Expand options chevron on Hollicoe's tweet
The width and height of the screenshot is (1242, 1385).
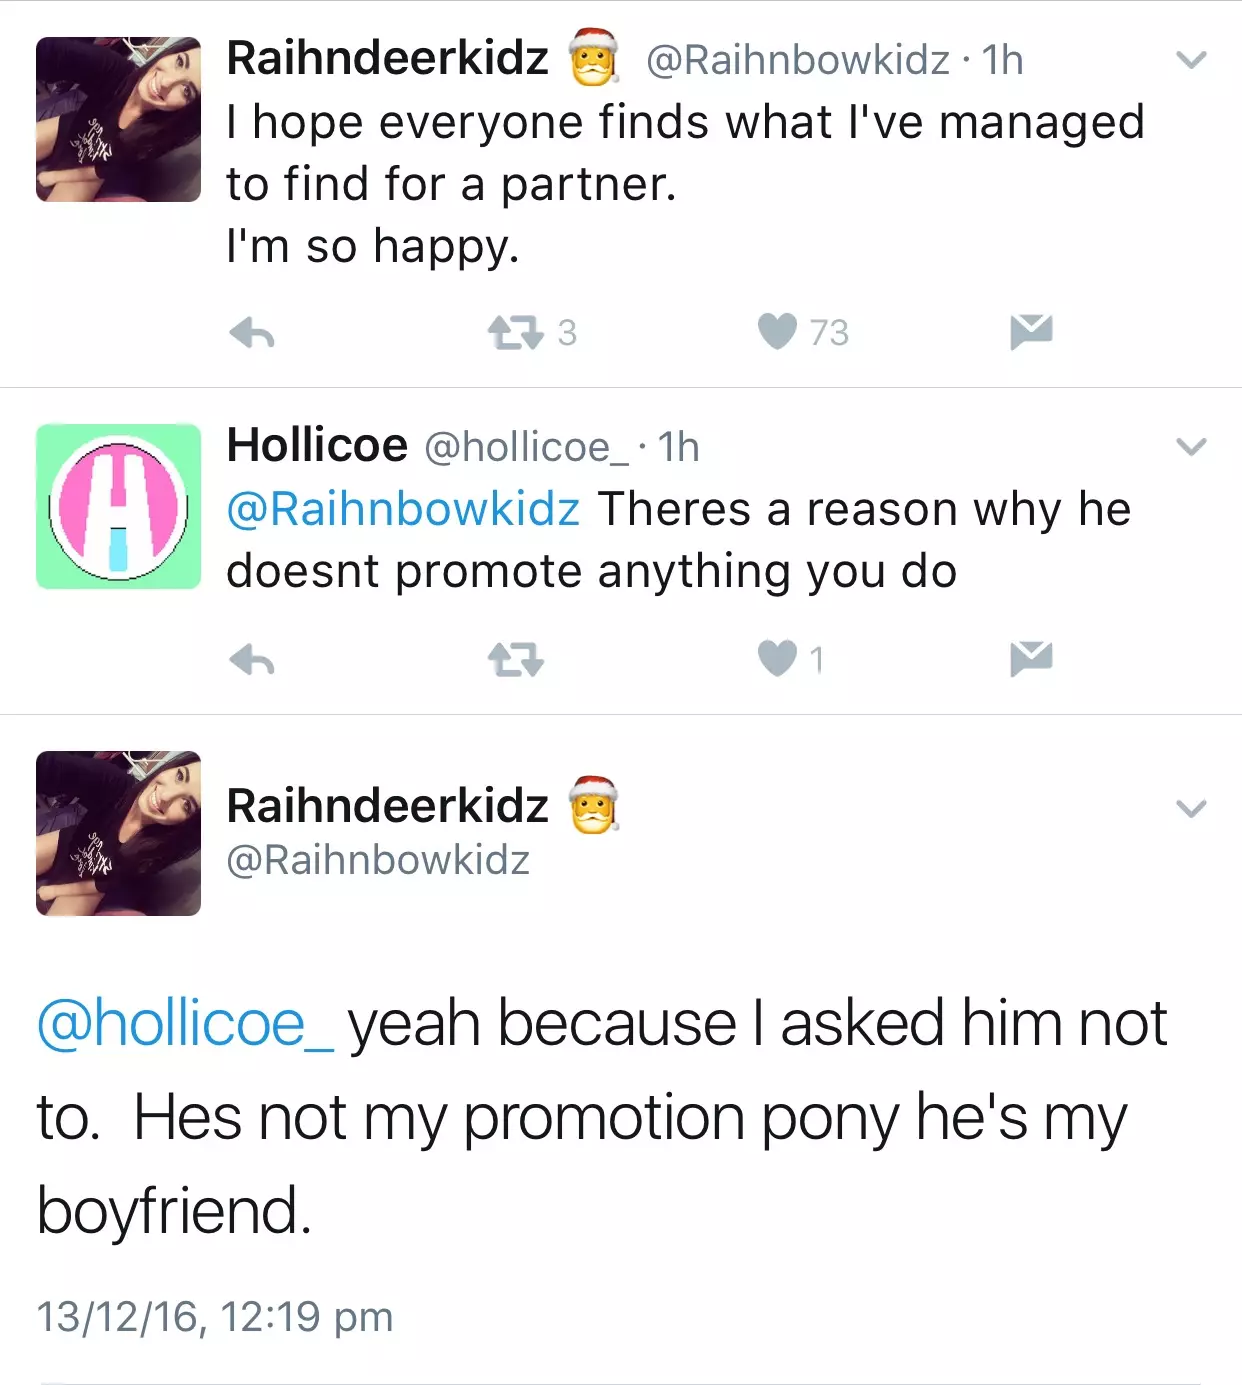tap(1191, 446)
